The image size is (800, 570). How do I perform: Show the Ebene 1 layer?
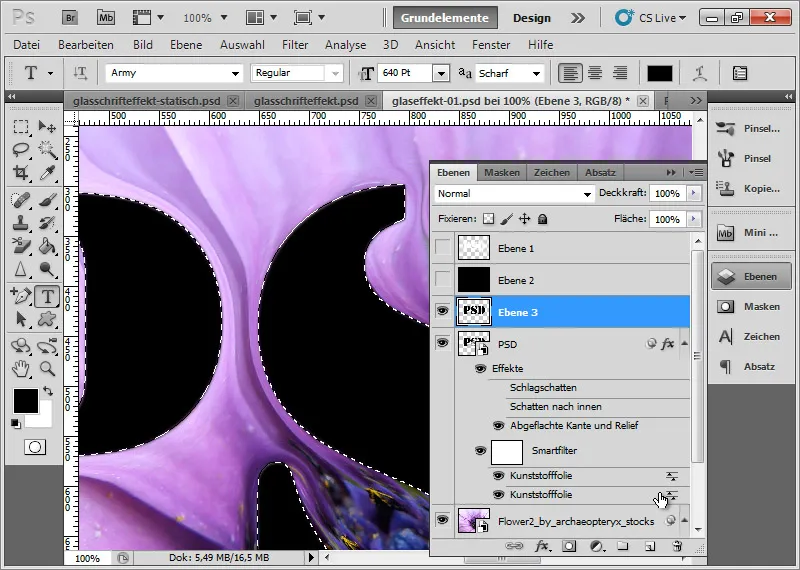point(442,248)
